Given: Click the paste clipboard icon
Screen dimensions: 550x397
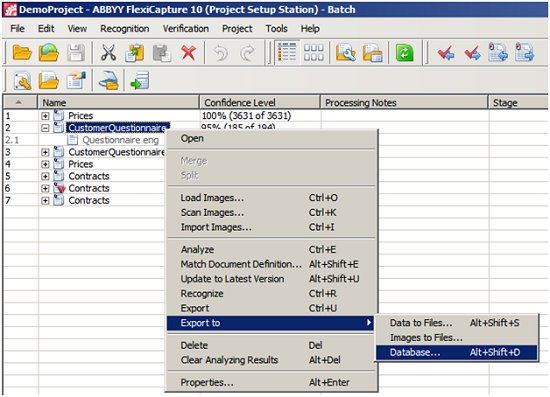Looking at the screenshot, I should click(x=162, y=53).
